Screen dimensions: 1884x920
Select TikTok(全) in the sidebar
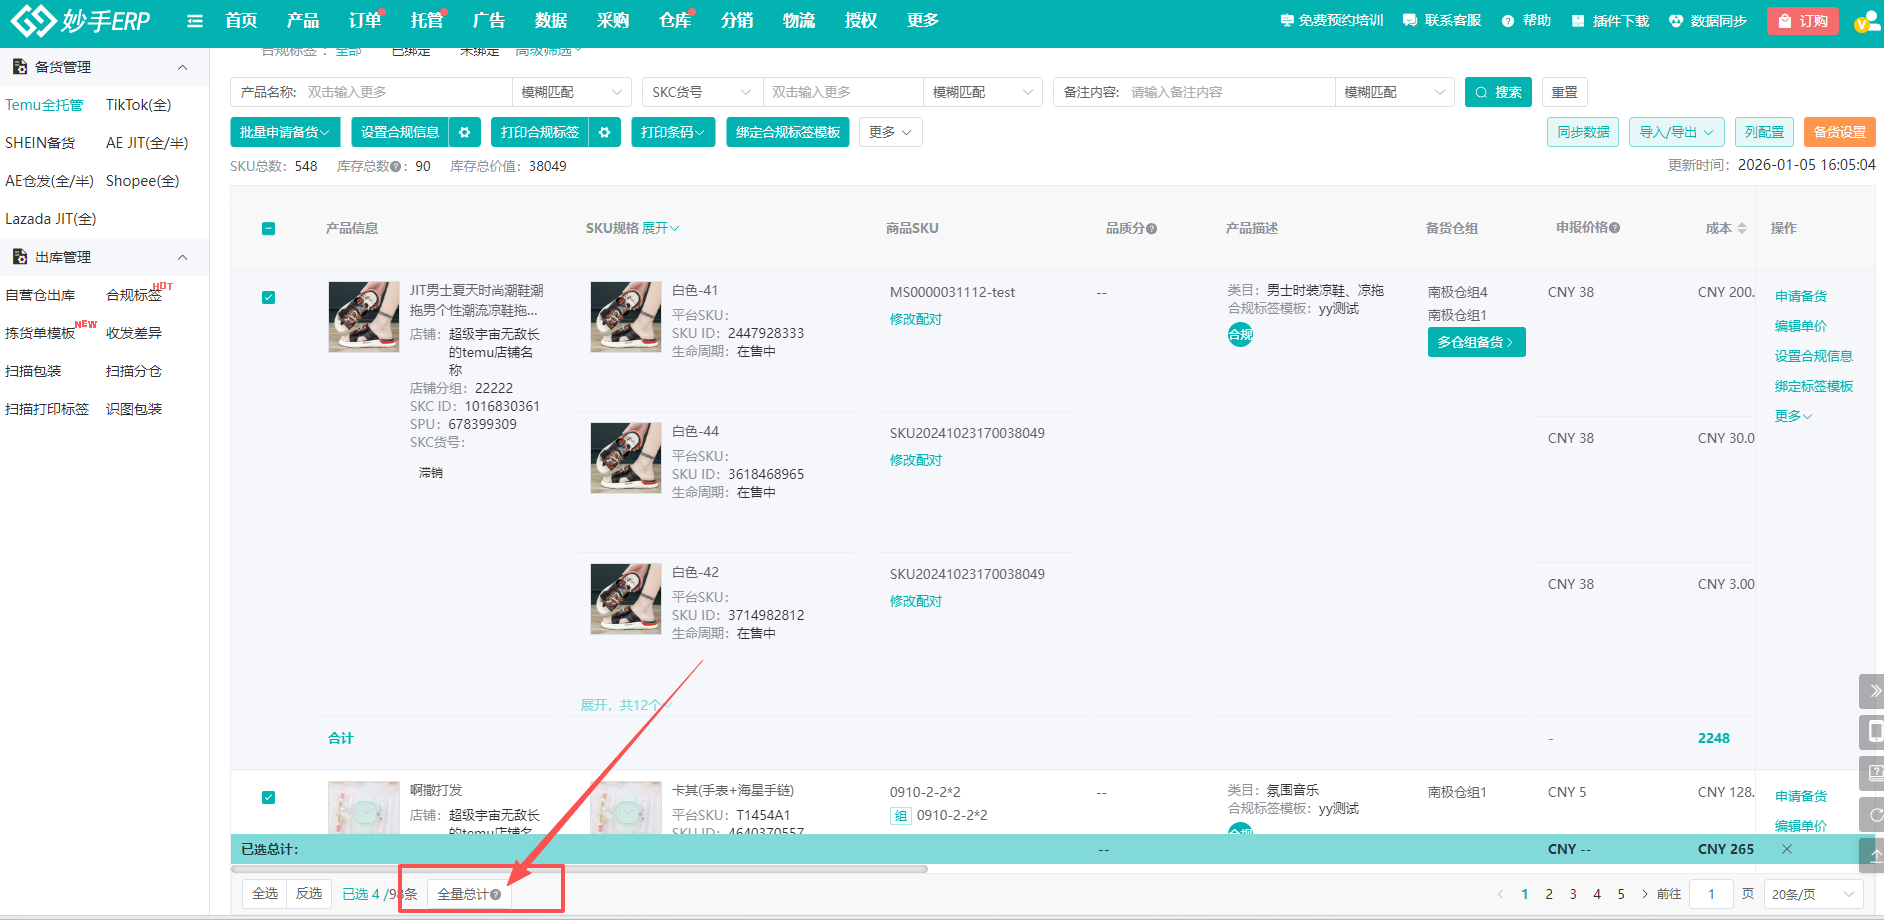pos(138,105)
